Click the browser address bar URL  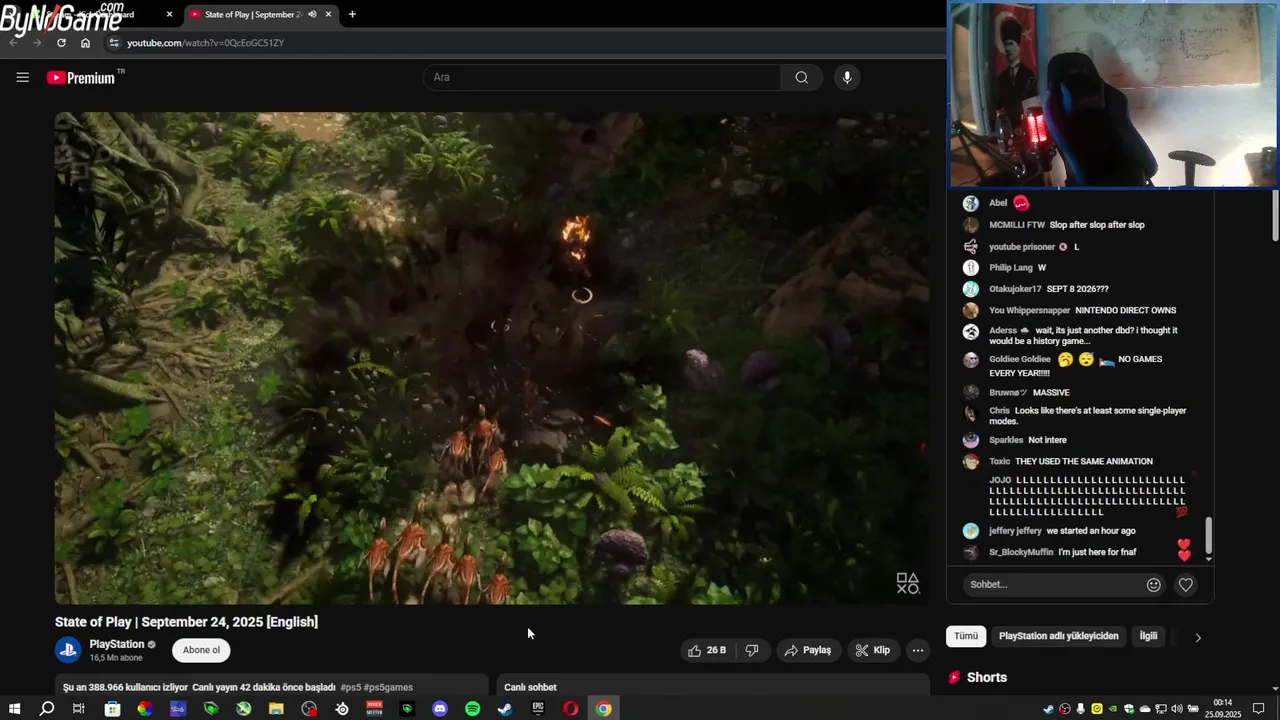click(x=206, y=43)
